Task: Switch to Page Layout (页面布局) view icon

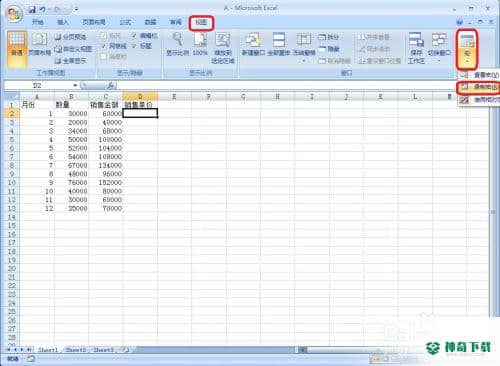Action: coord(39,45)
